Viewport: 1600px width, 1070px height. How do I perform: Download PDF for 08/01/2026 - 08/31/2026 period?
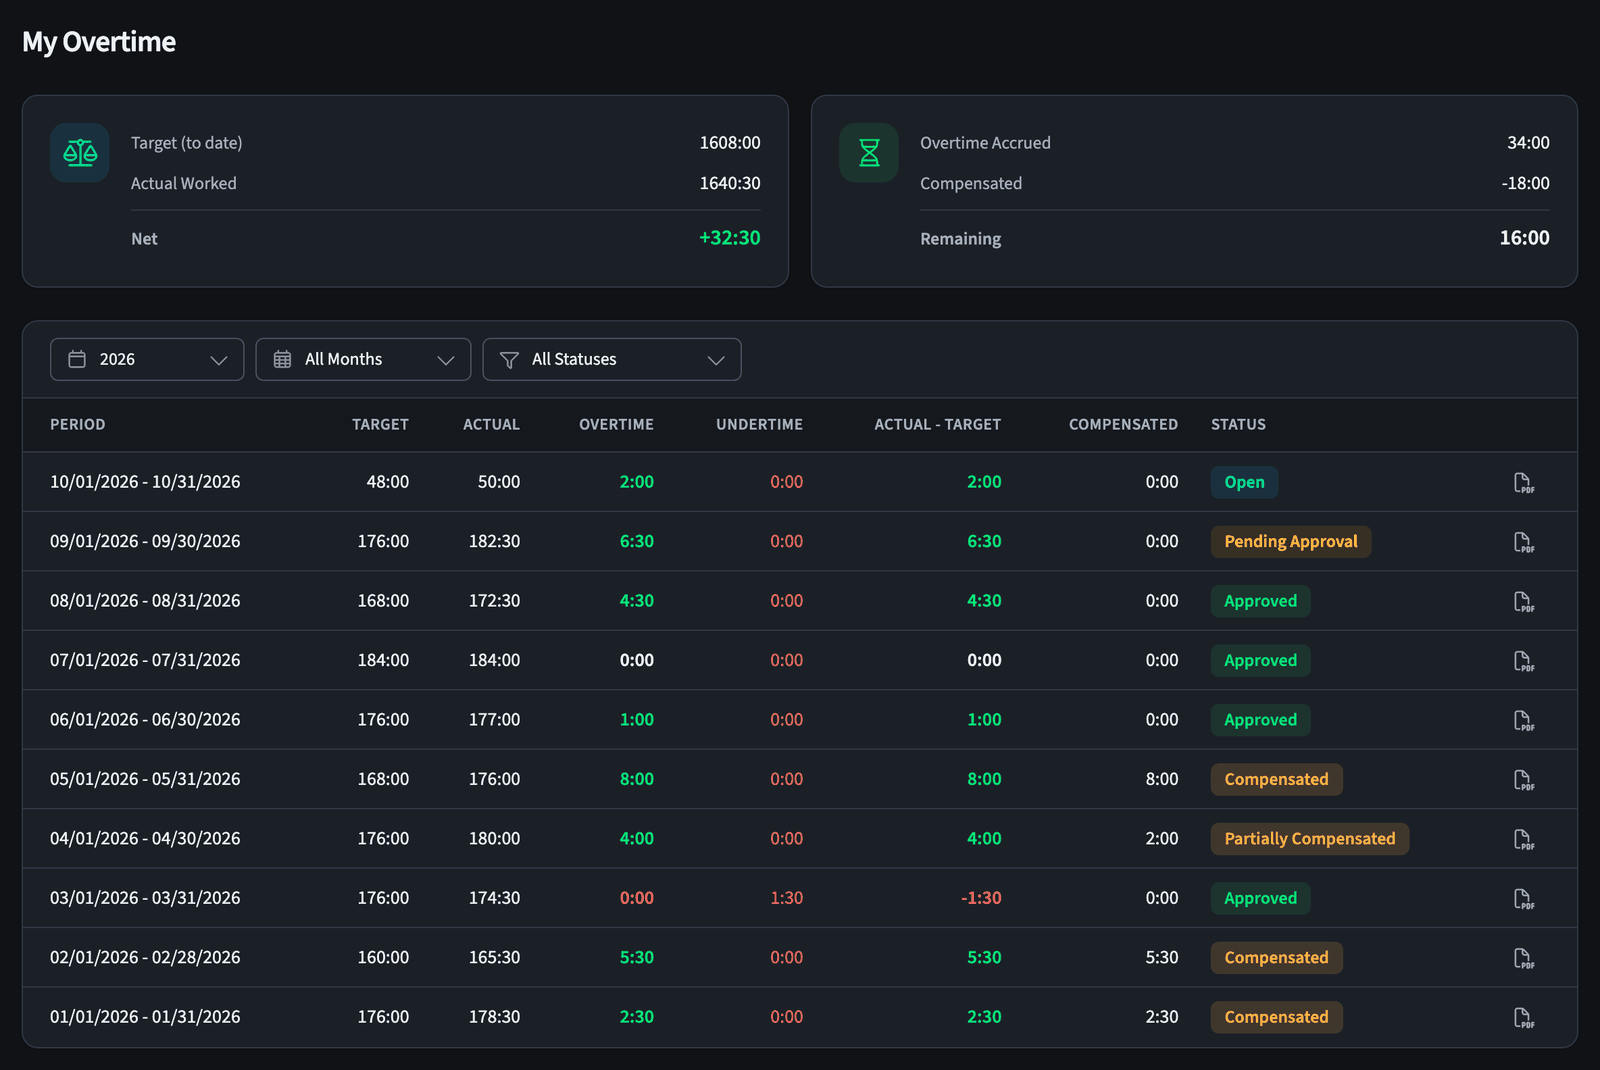click(x=1523, y=601)
